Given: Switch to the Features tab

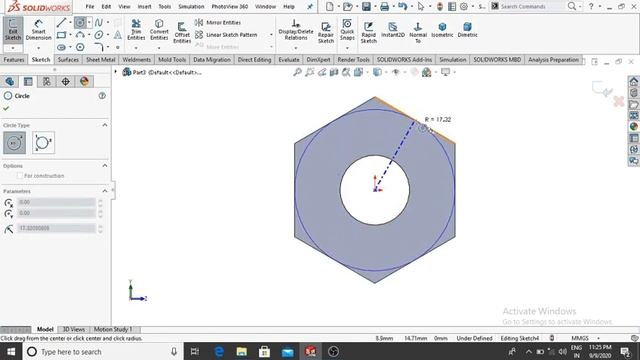Looking at the screenshot, I should coord(14,60).
